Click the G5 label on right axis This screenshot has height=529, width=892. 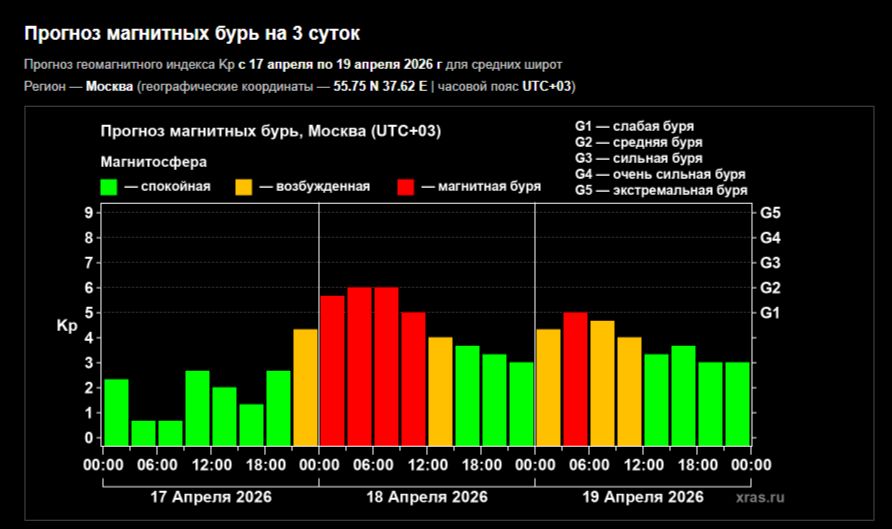coord(770,213)
